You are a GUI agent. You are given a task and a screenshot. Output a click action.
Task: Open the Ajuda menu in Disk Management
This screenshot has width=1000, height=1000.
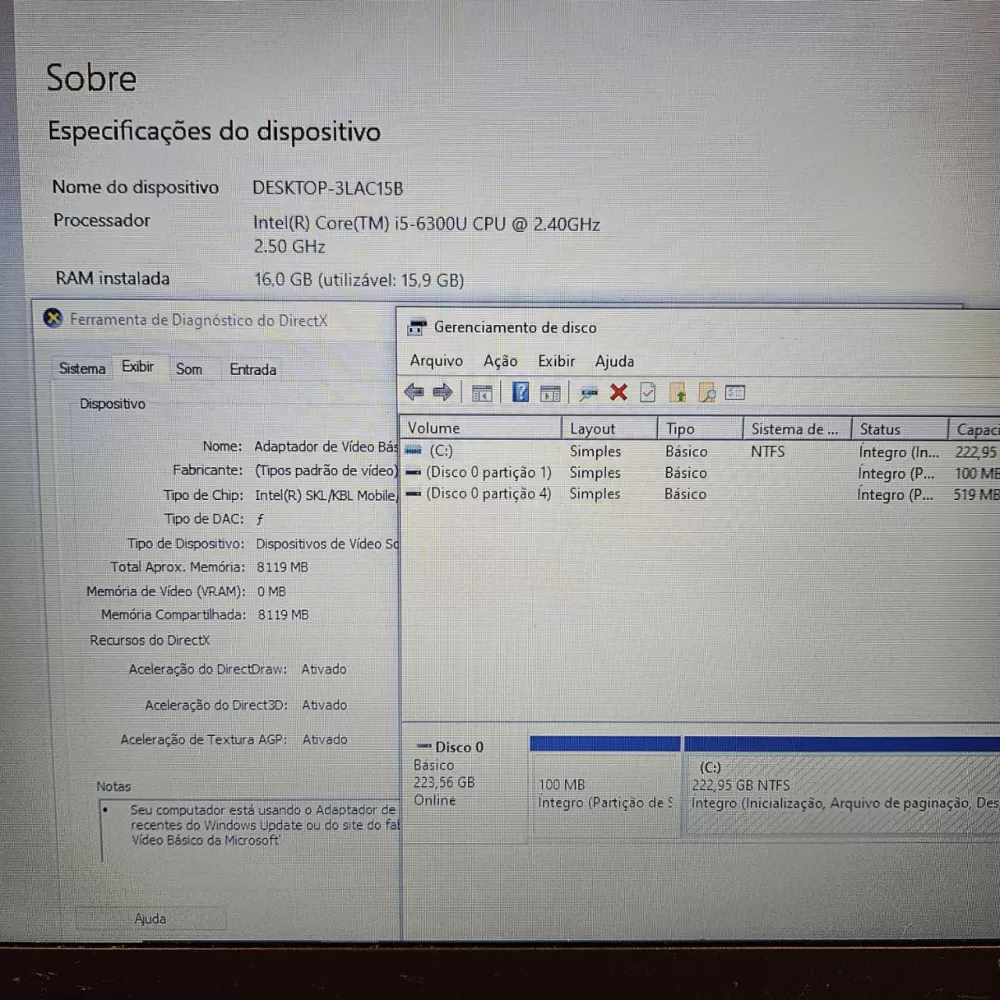[614, 362]
